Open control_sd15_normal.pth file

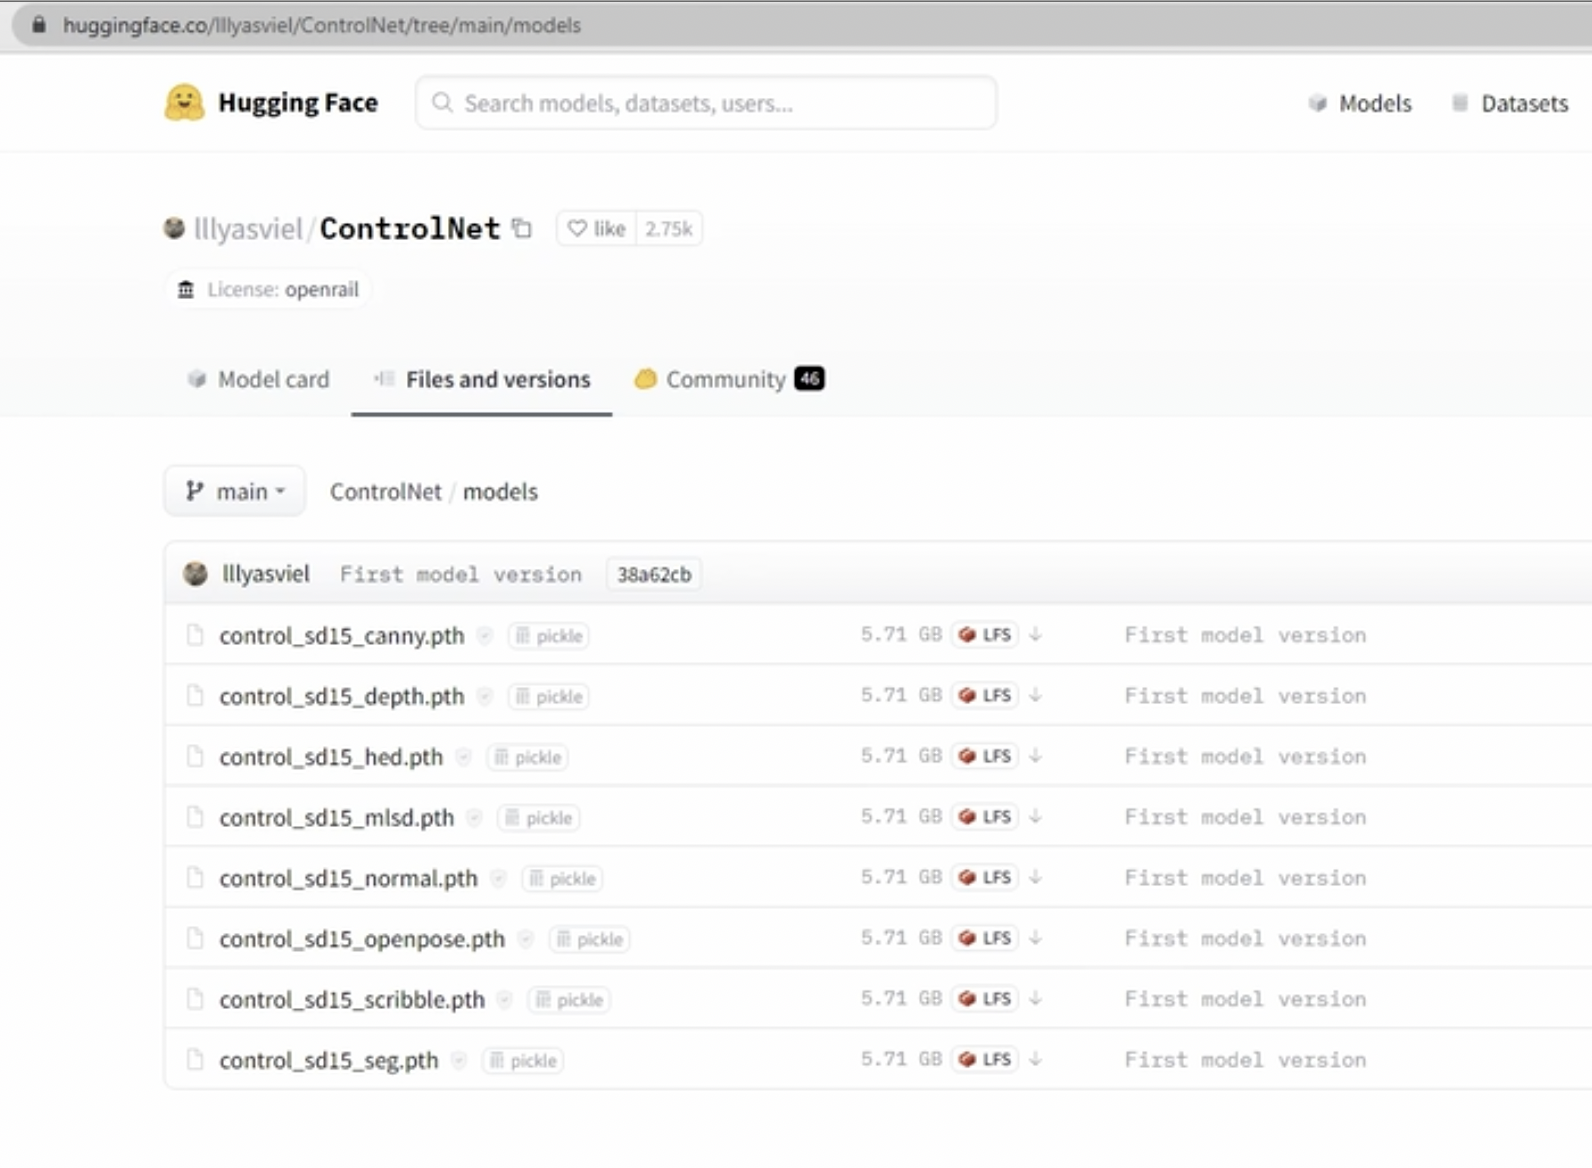[x=349, y=879]
